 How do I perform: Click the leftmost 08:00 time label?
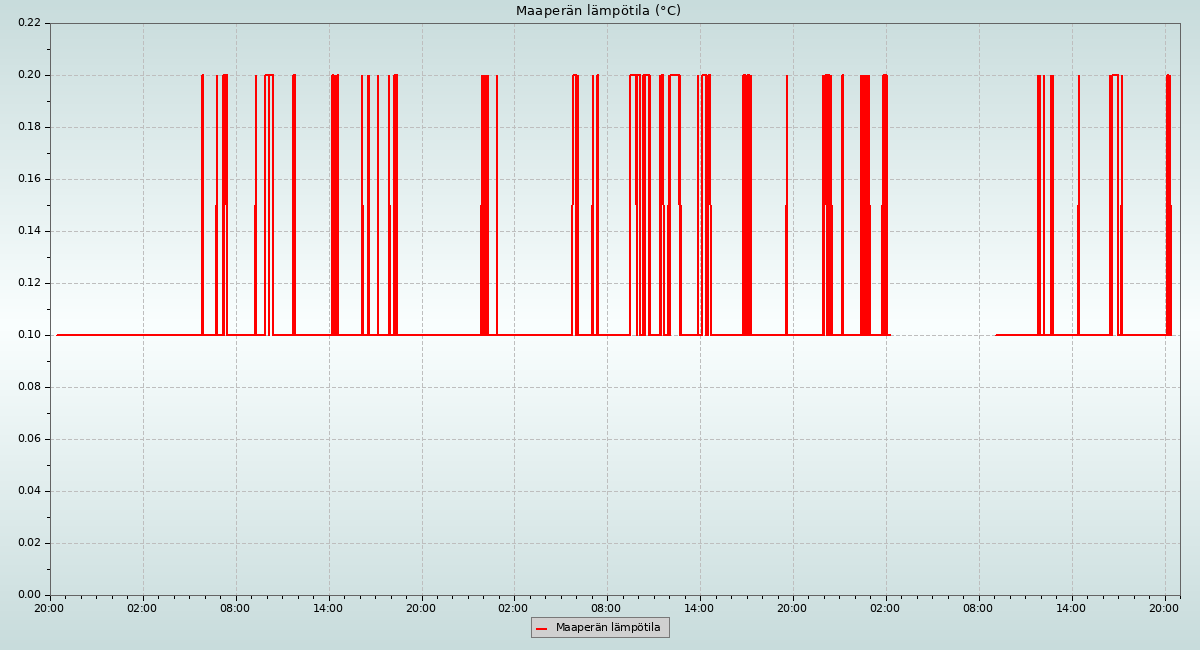click(235, 608)
